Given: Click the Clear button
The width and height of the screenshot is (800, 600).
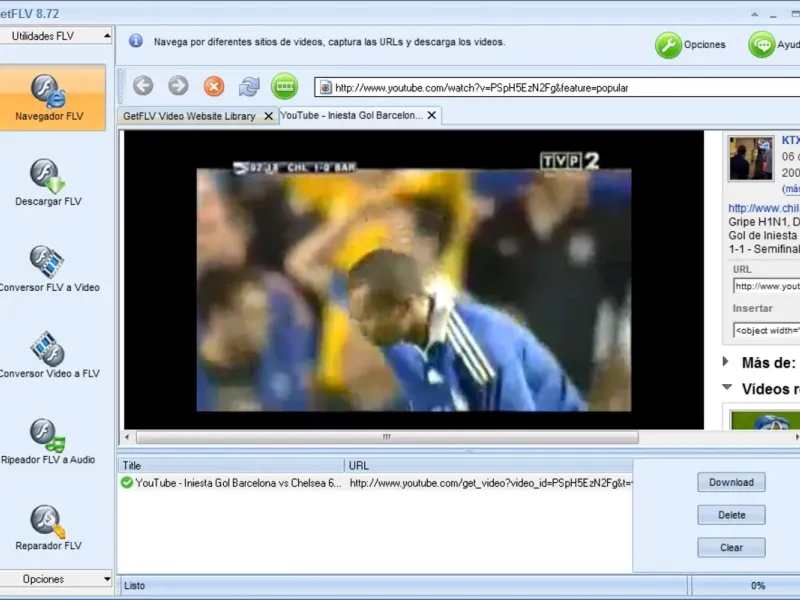Looking at the screenshot, I should [731, 547].
